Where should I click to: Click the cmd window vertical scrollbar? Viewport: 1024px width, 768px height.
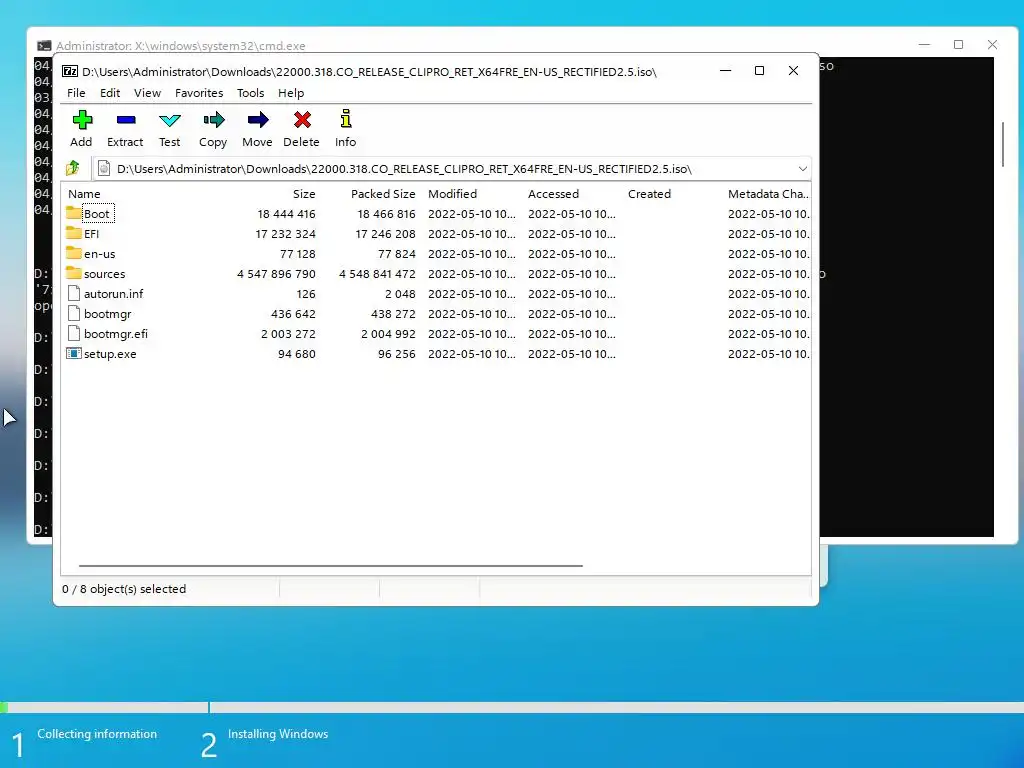(1003, 144)
